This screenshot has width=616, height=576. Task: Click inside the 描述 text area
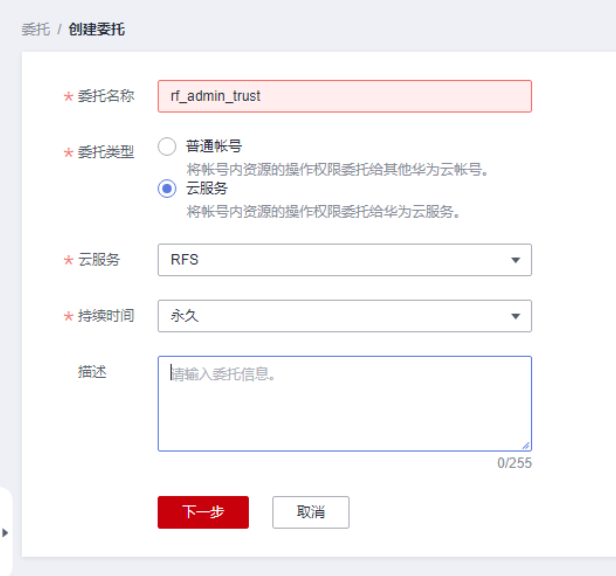(344, 404)
